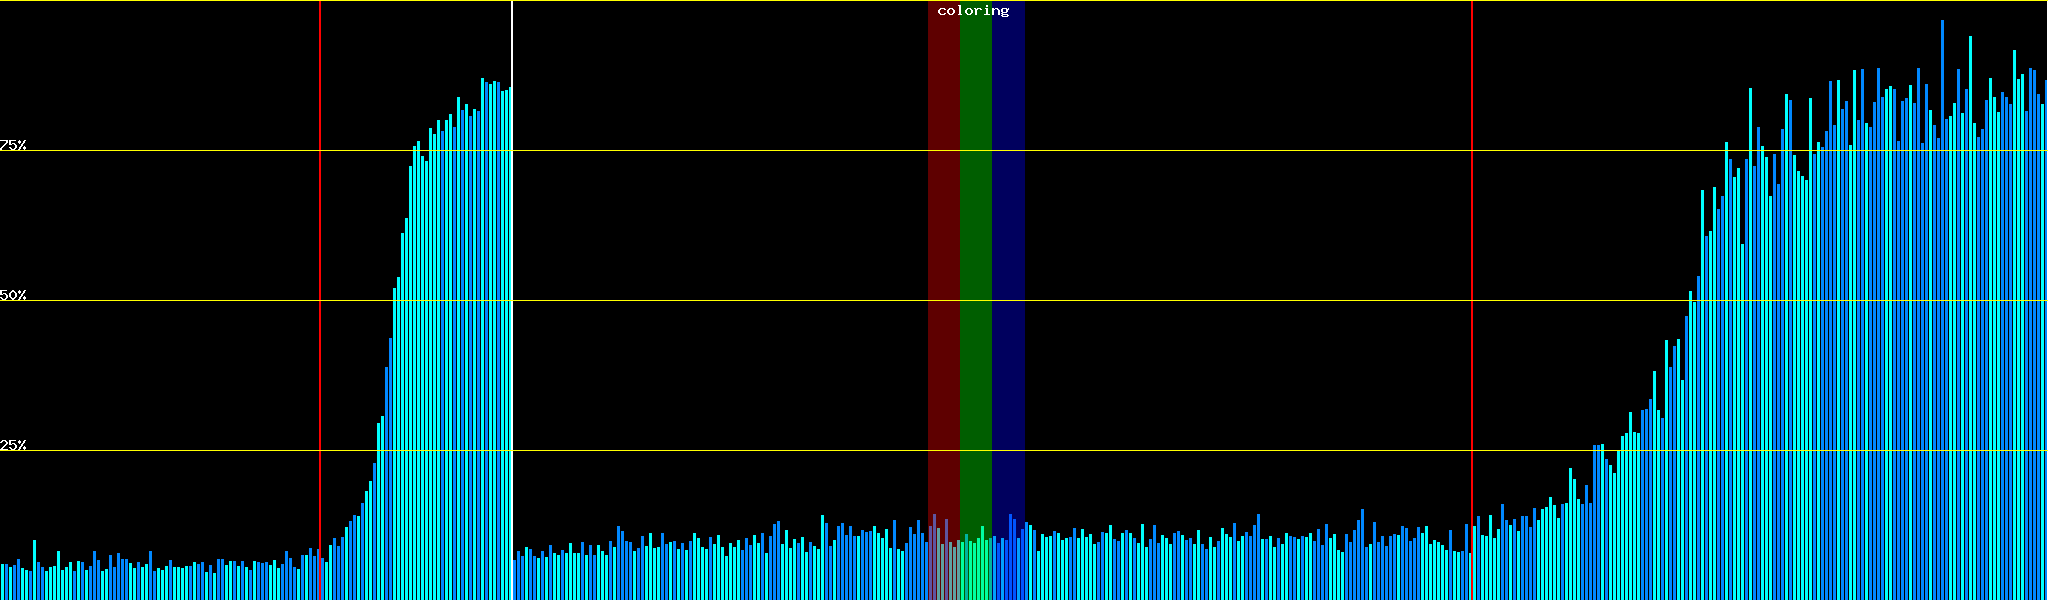Click the 25% axis label
The image size is (2048, 600).
tap(13, 445)
